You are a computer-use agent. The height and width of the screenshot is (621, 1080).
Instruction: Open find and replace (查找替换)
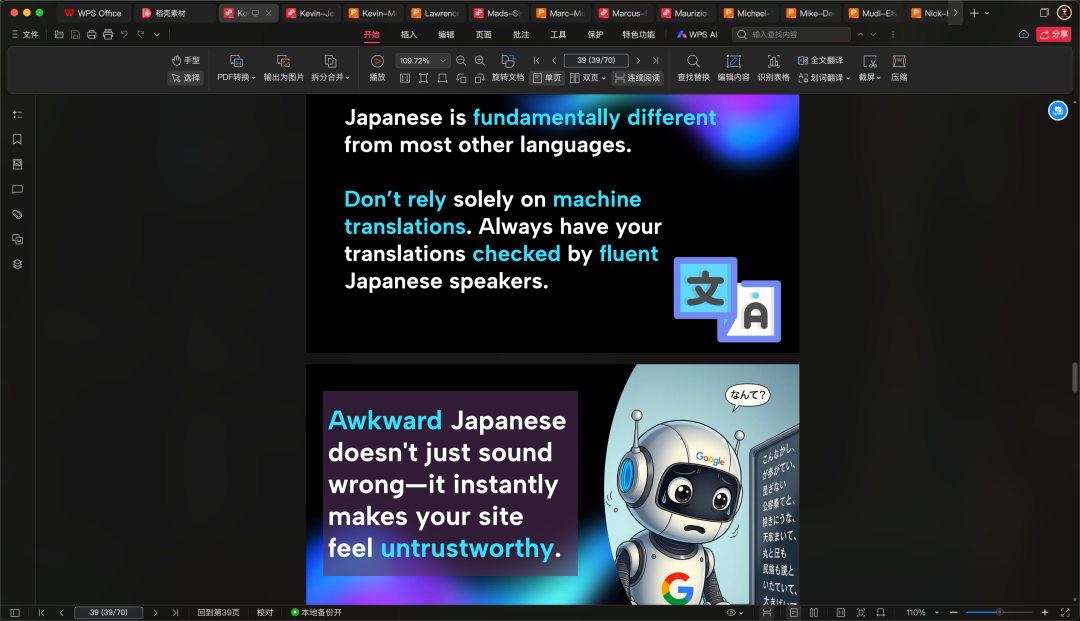click(x=694, y=68)
